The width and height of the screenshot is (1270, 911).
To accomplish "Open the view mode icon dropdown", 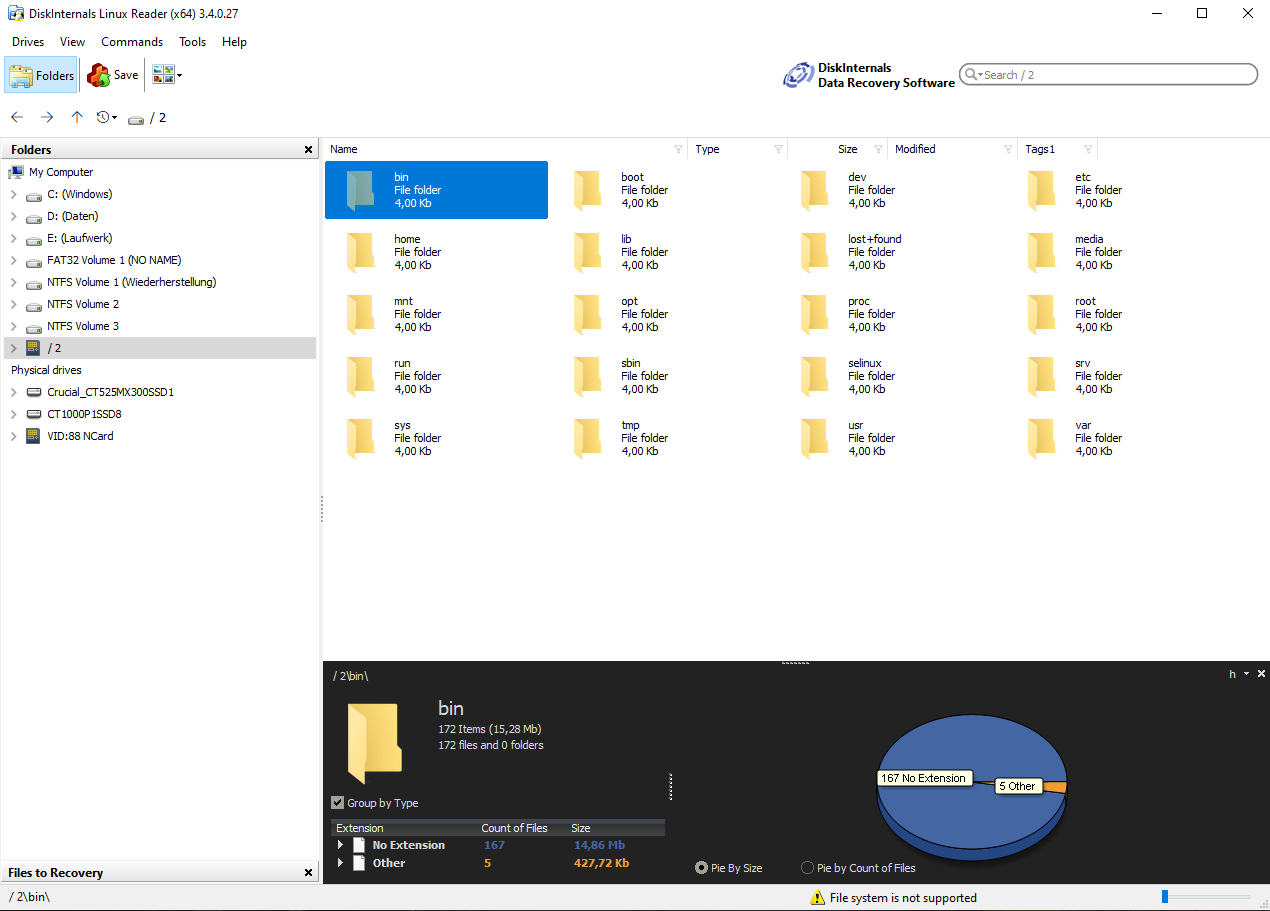I will 167,75.
